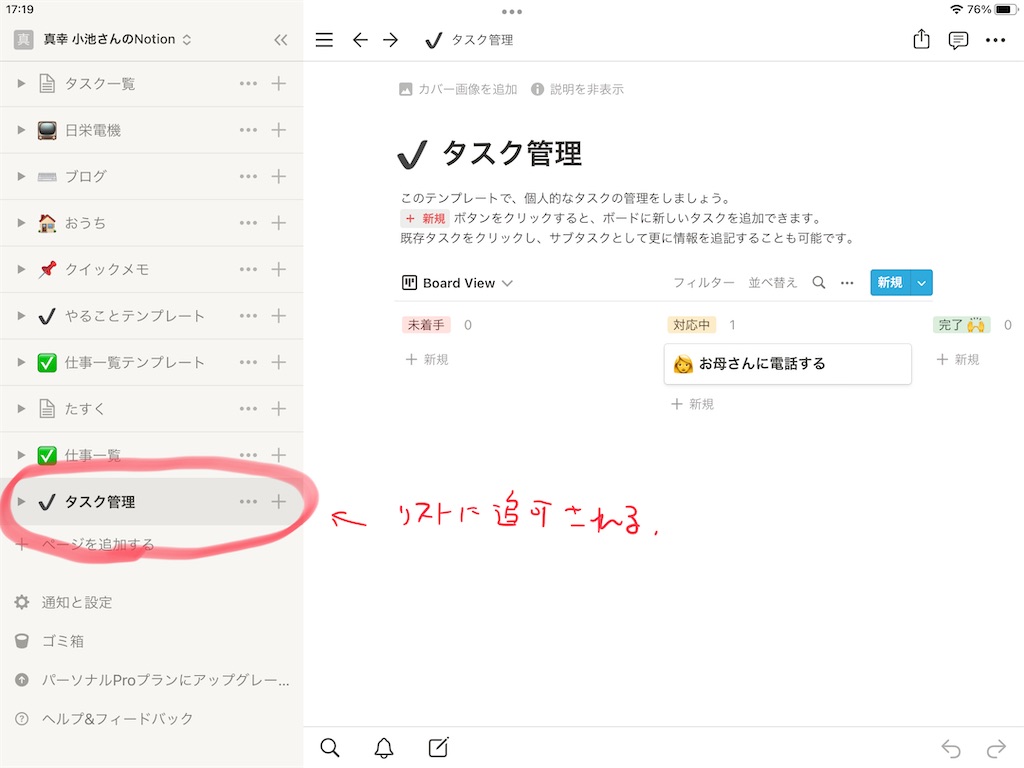Expand the 仕事一覧テンプレート page tree
The width and height of the screenshot is (1024, 768).
21,362
